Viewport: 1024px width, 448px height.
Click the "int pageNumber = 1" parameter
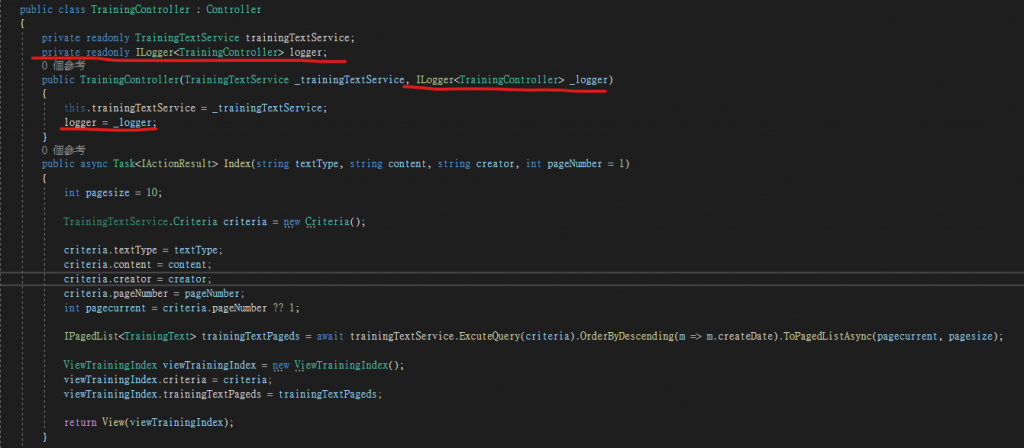(x=575, y=164)
